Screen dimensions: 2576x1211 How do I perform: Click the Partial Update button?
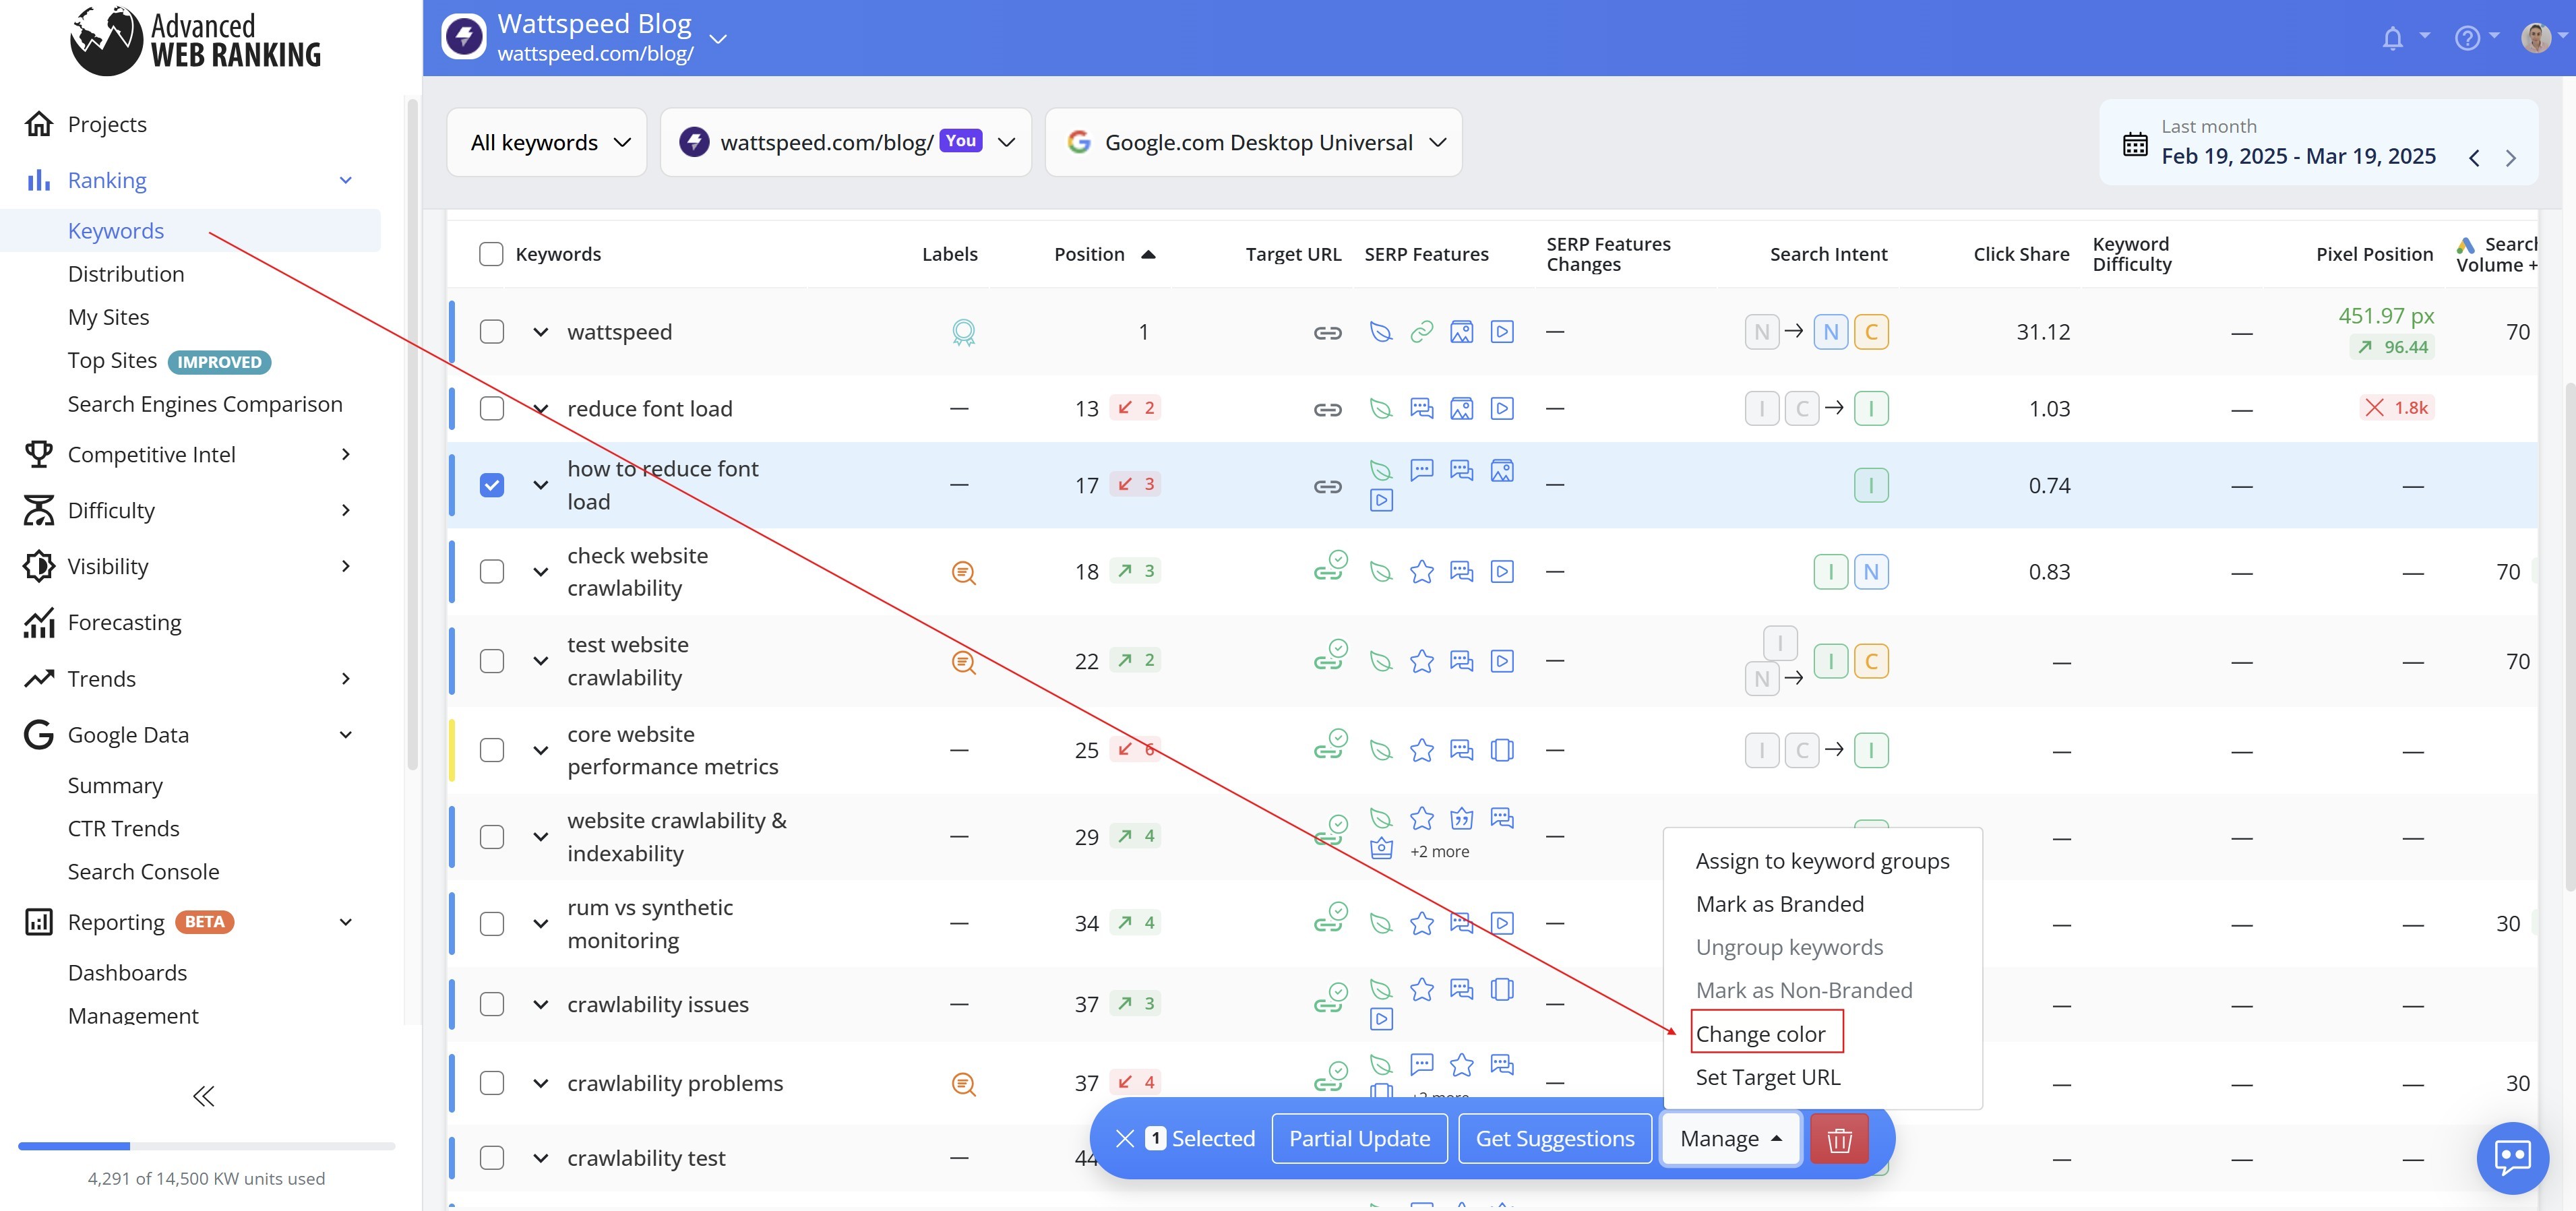point(1359,1138)
